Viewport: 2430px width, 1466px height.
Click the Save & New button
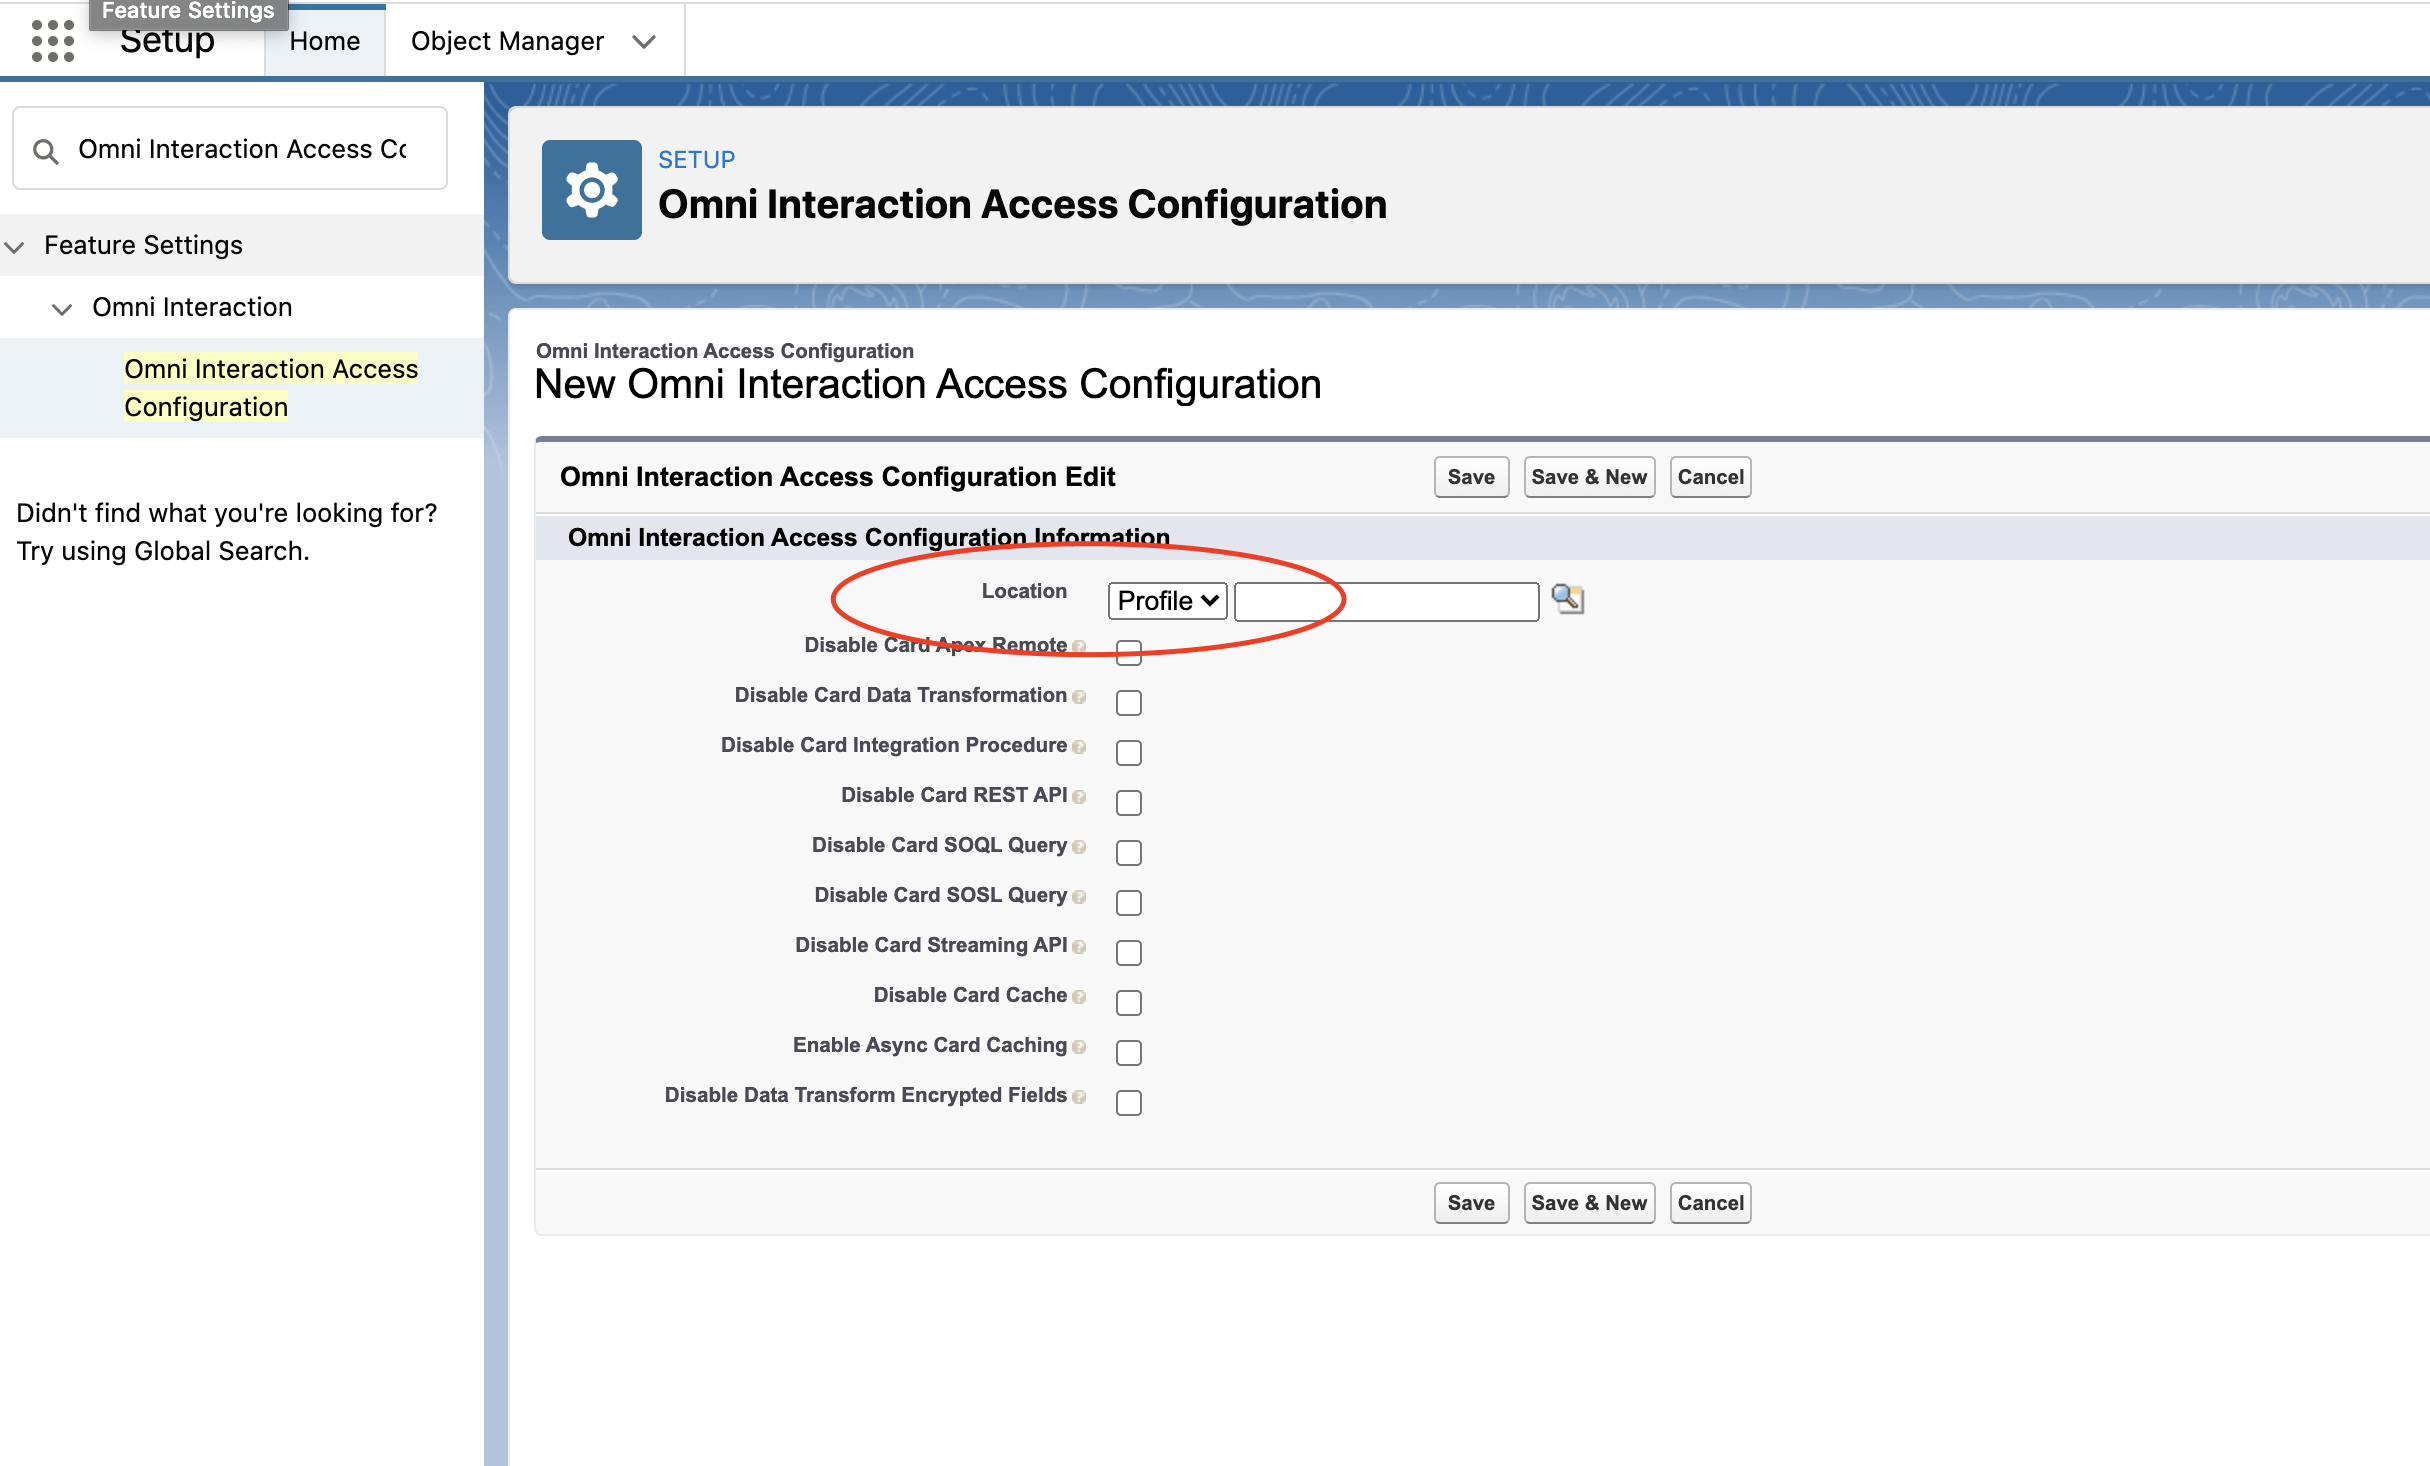[x=1589, y=477]
